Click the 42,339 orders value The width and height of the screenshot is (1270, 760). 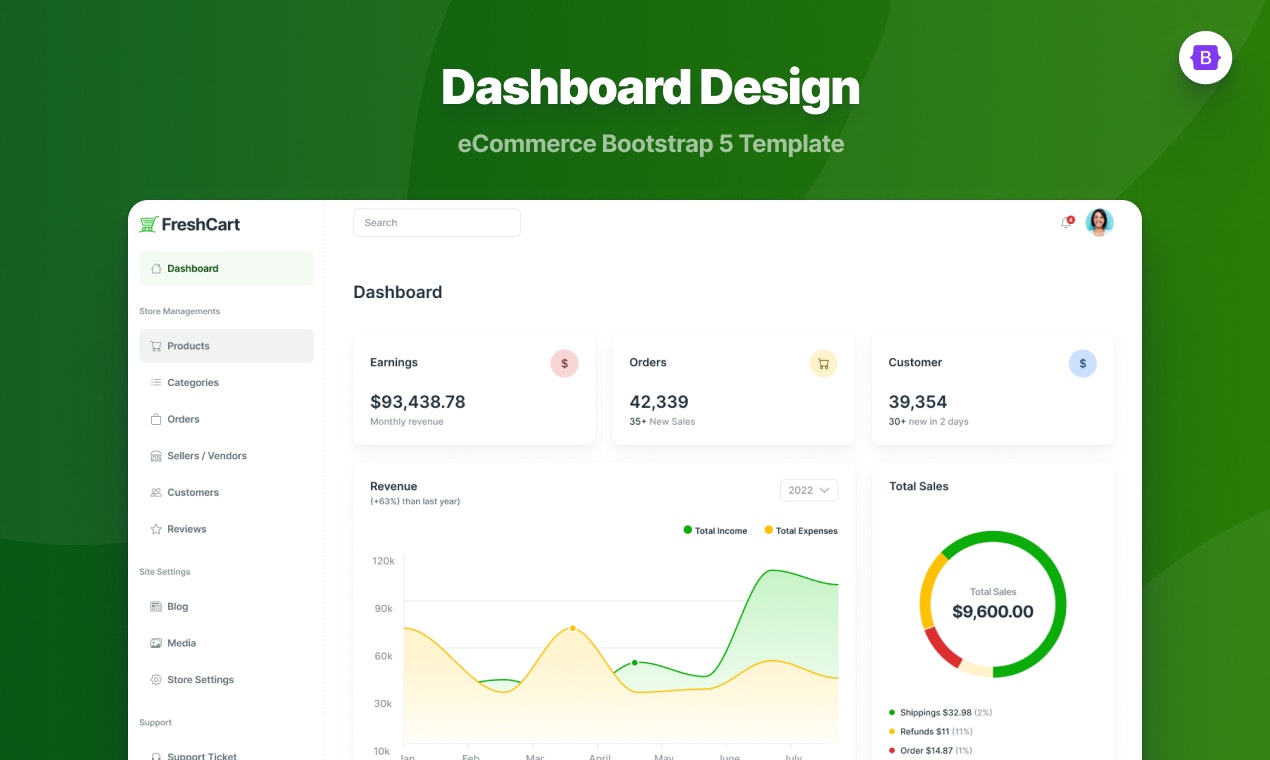click(x=659, y=402)
